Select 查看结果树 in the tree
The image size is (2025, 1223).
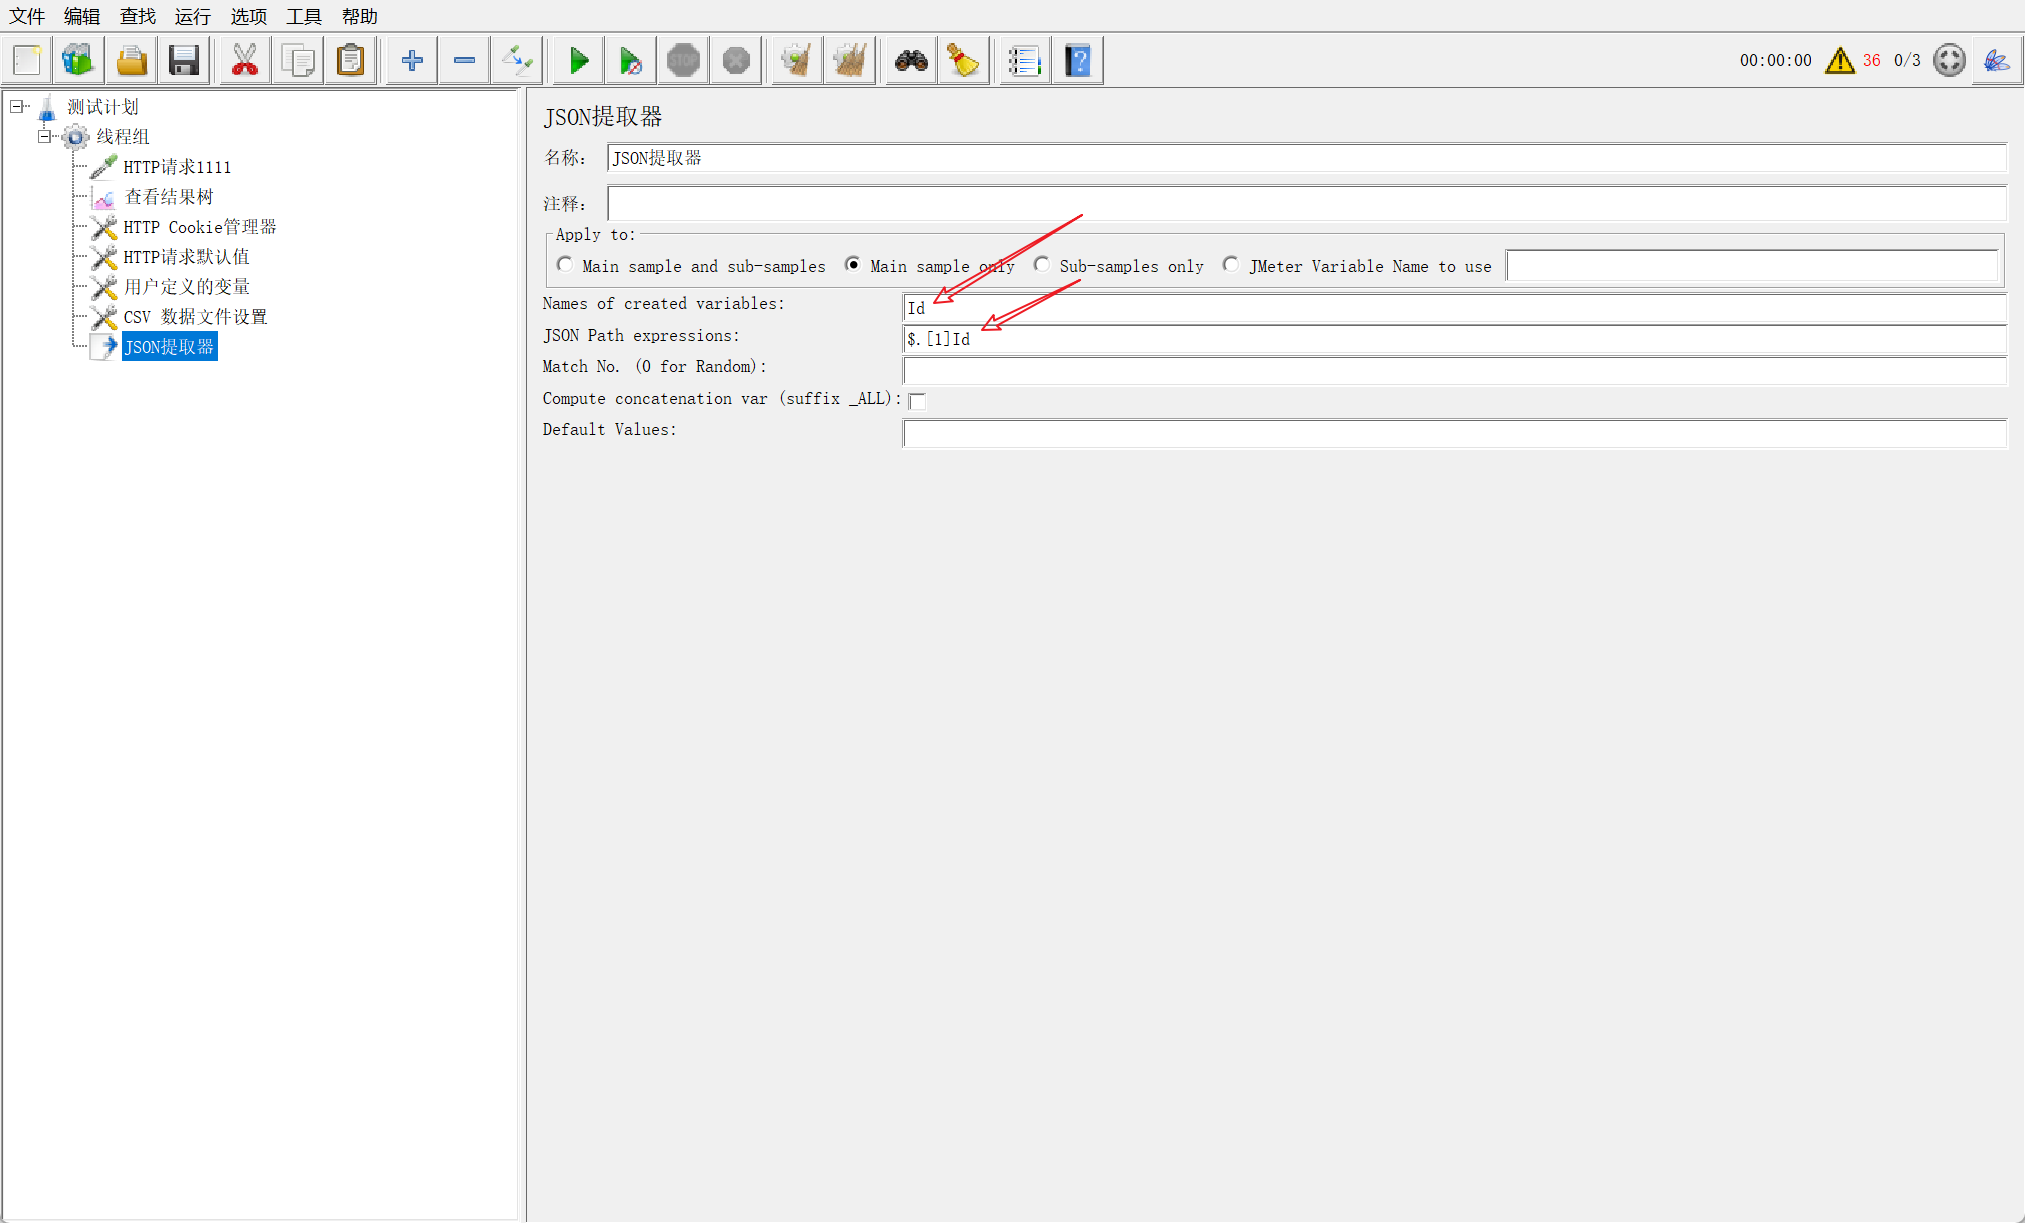[169, 197]
